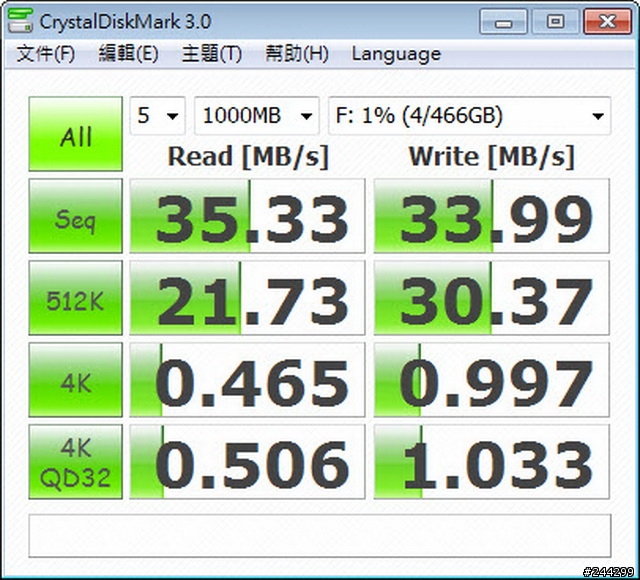
Task: Open the 幫助(H) menu
Action: coord(297,54)
